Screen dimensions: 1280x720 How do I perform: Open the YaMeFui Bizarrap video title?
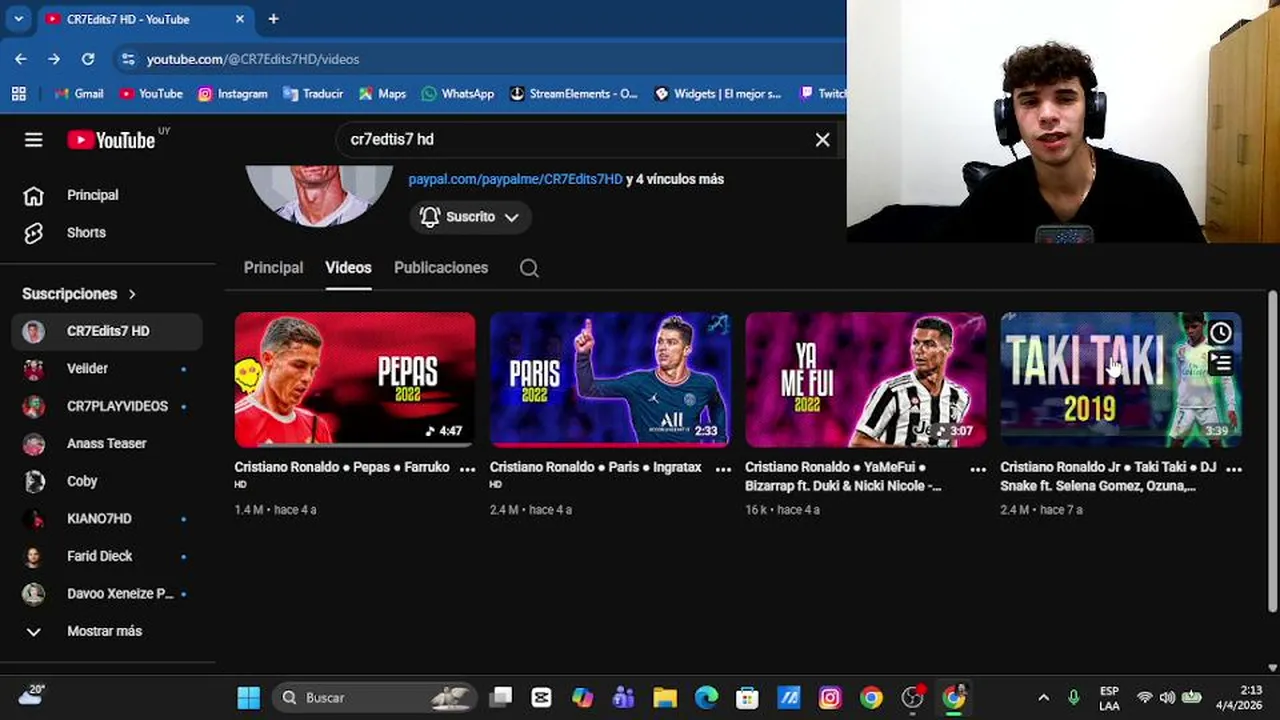[x=843, y=476]
